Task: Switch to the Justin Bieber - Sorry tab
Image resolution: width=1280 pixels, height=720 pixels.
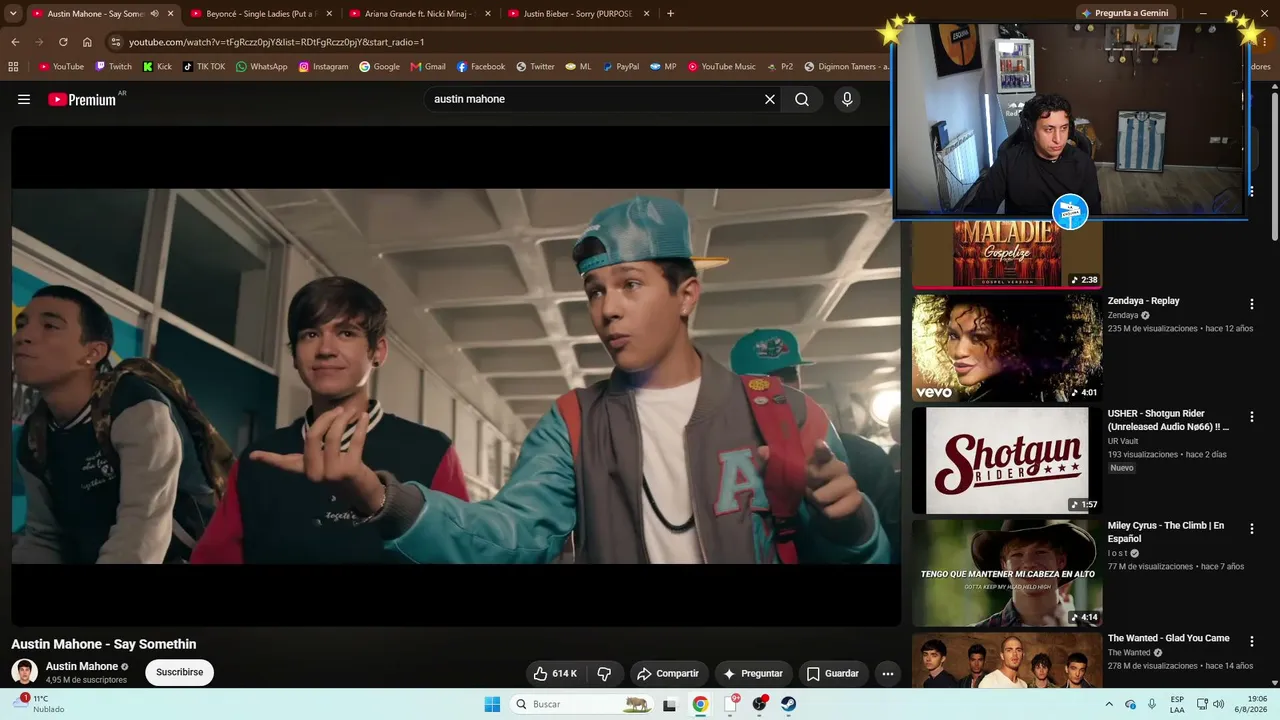Action: point(580,14)
